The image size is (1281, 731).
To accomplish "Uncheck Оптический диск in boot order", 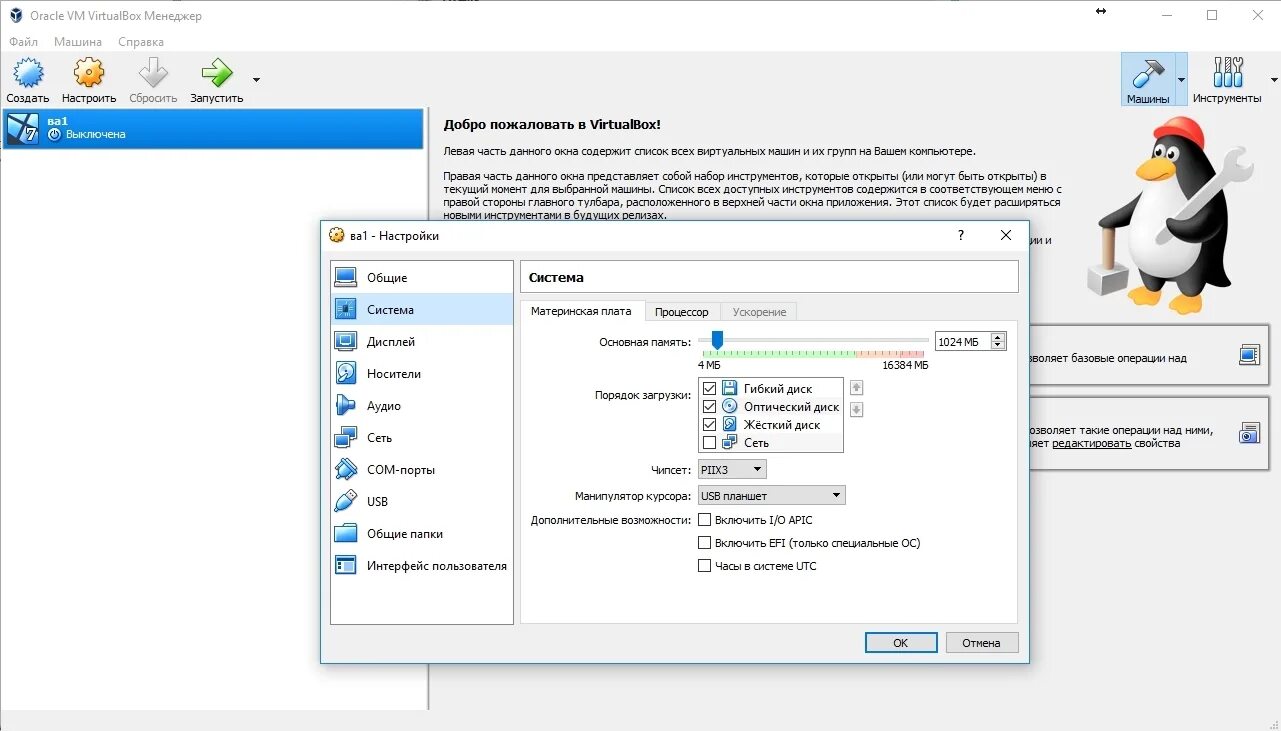I will [709, 406].
